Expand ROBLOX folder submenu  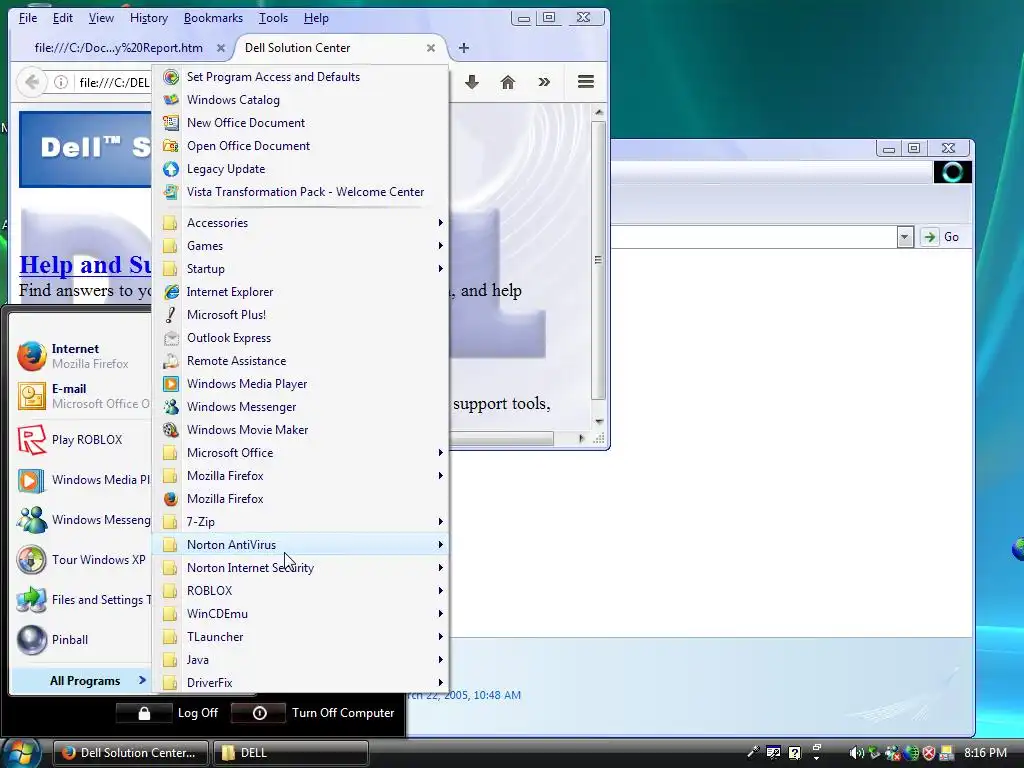point(300,591)
